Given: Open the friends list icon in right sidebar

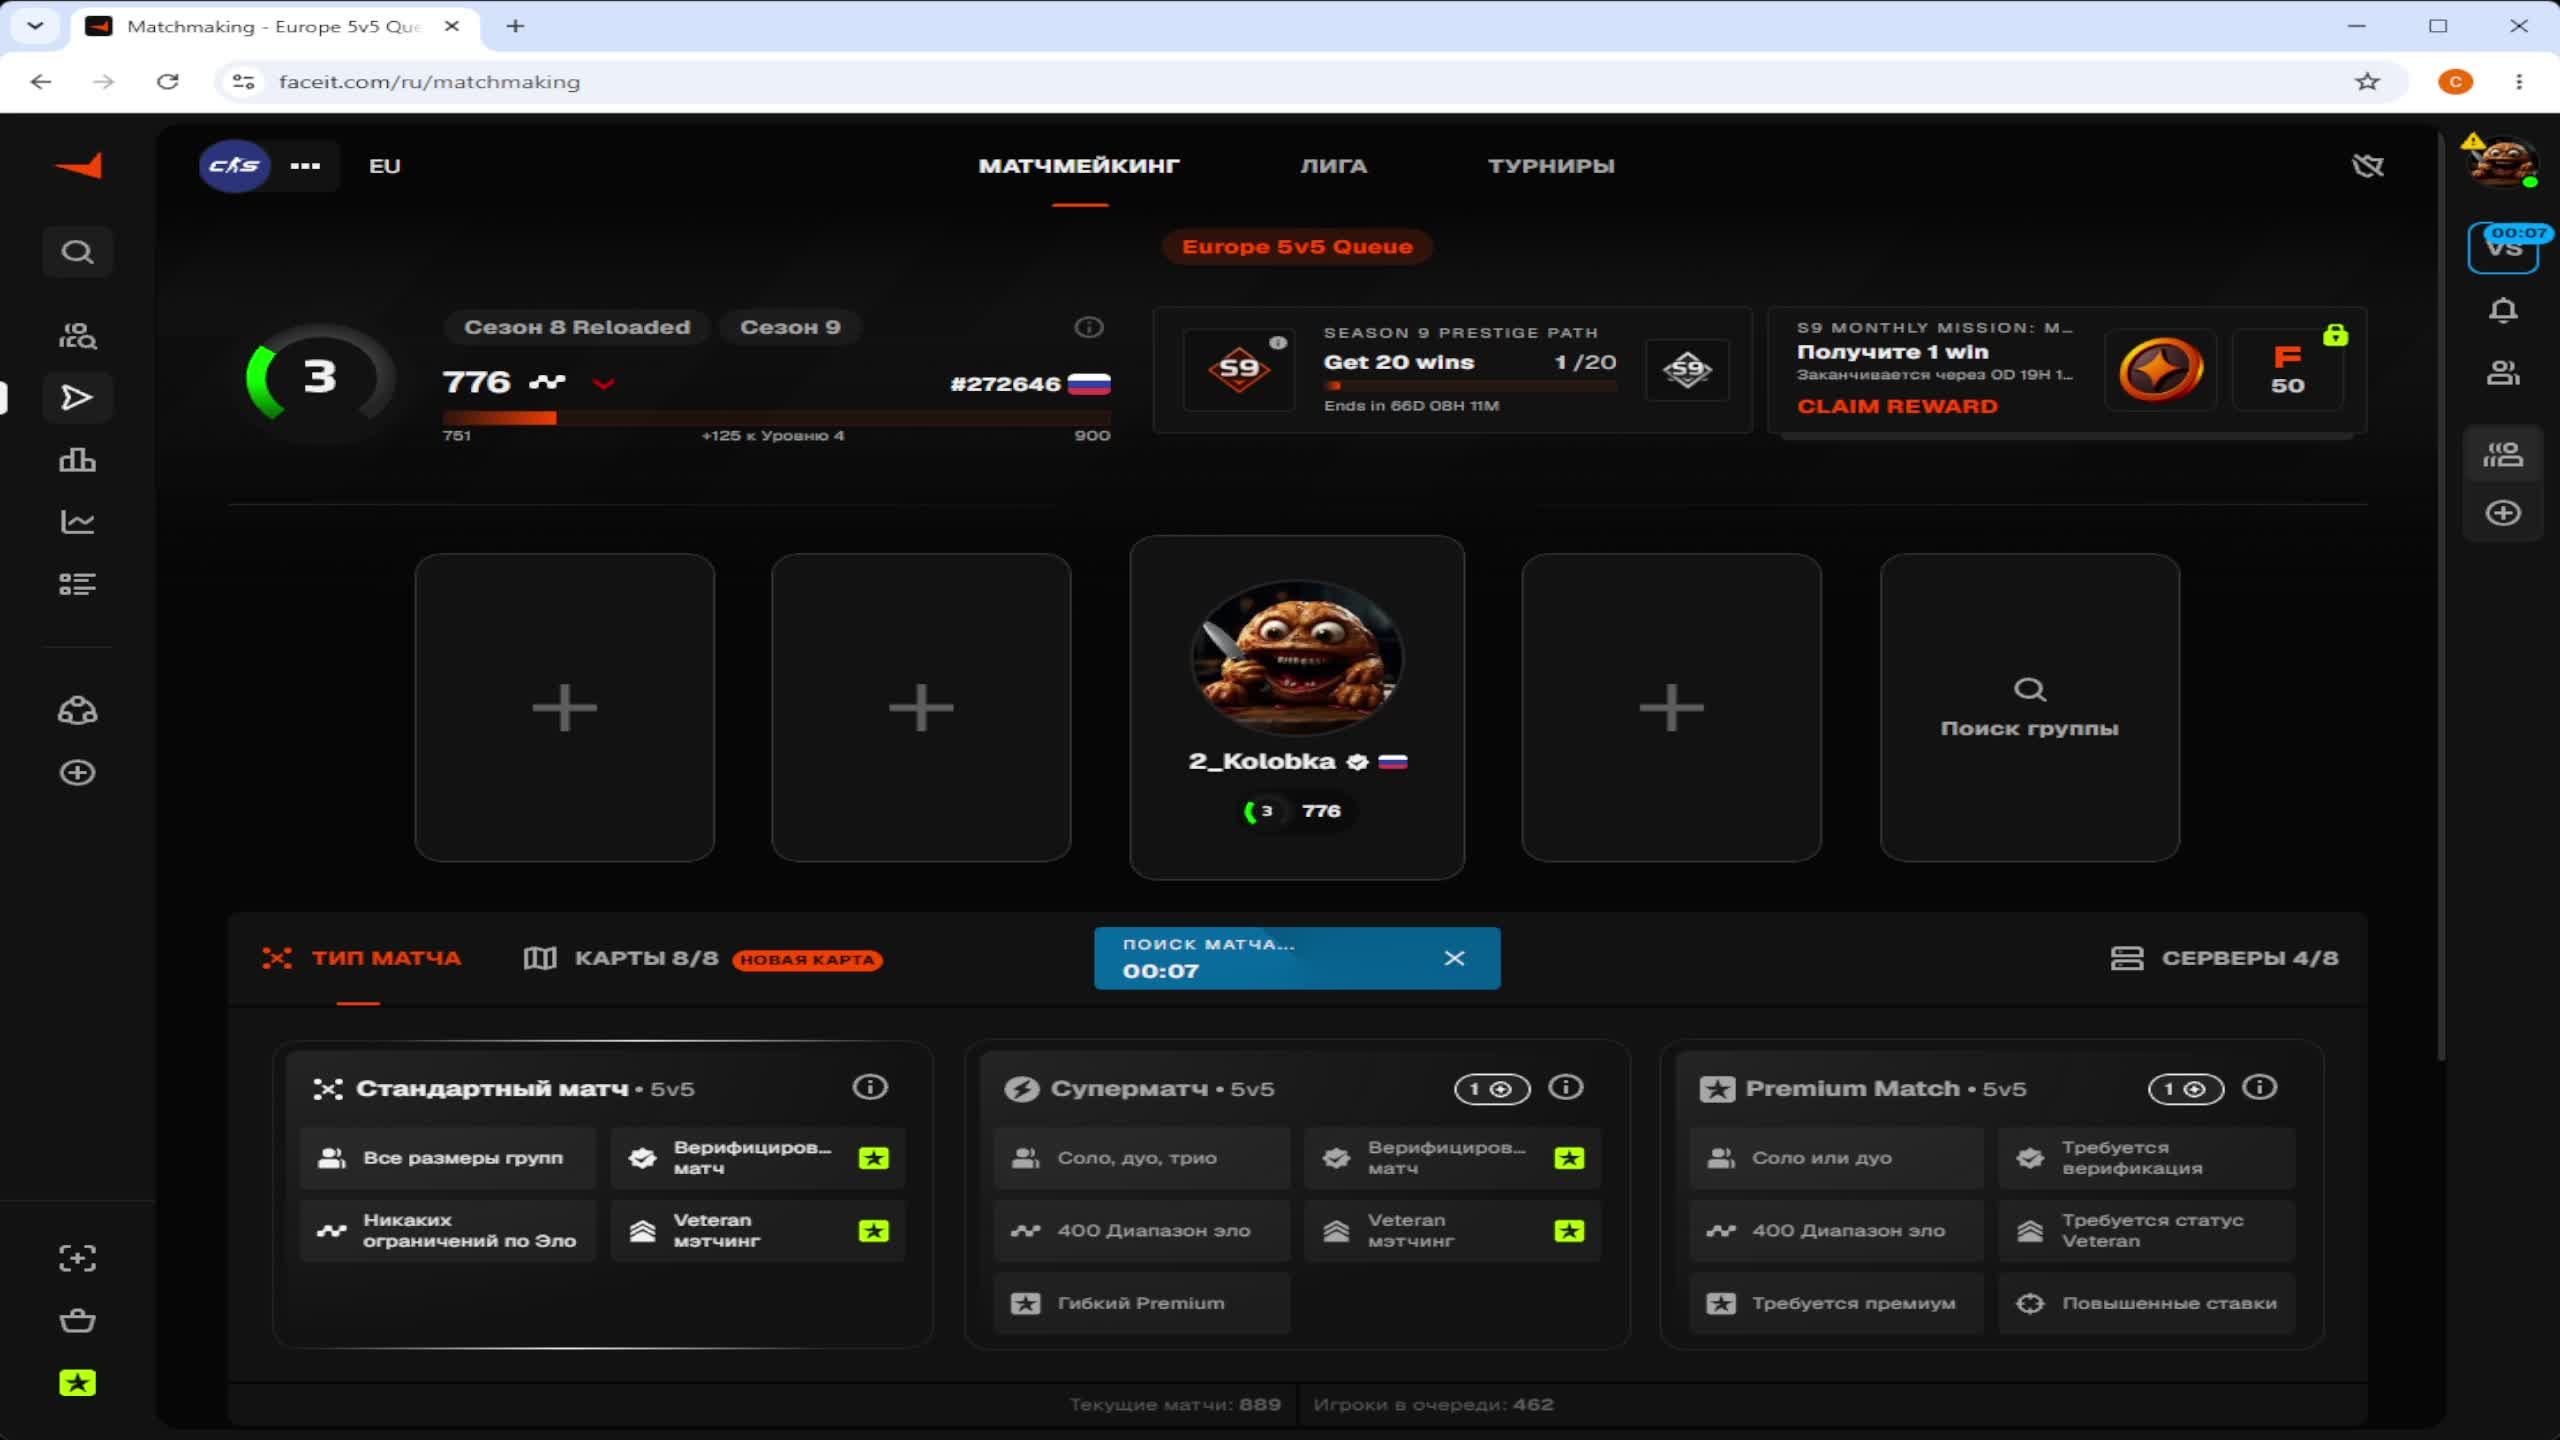Looking at the screenshot, I should pyautogui.click(x=2503, y=373).
